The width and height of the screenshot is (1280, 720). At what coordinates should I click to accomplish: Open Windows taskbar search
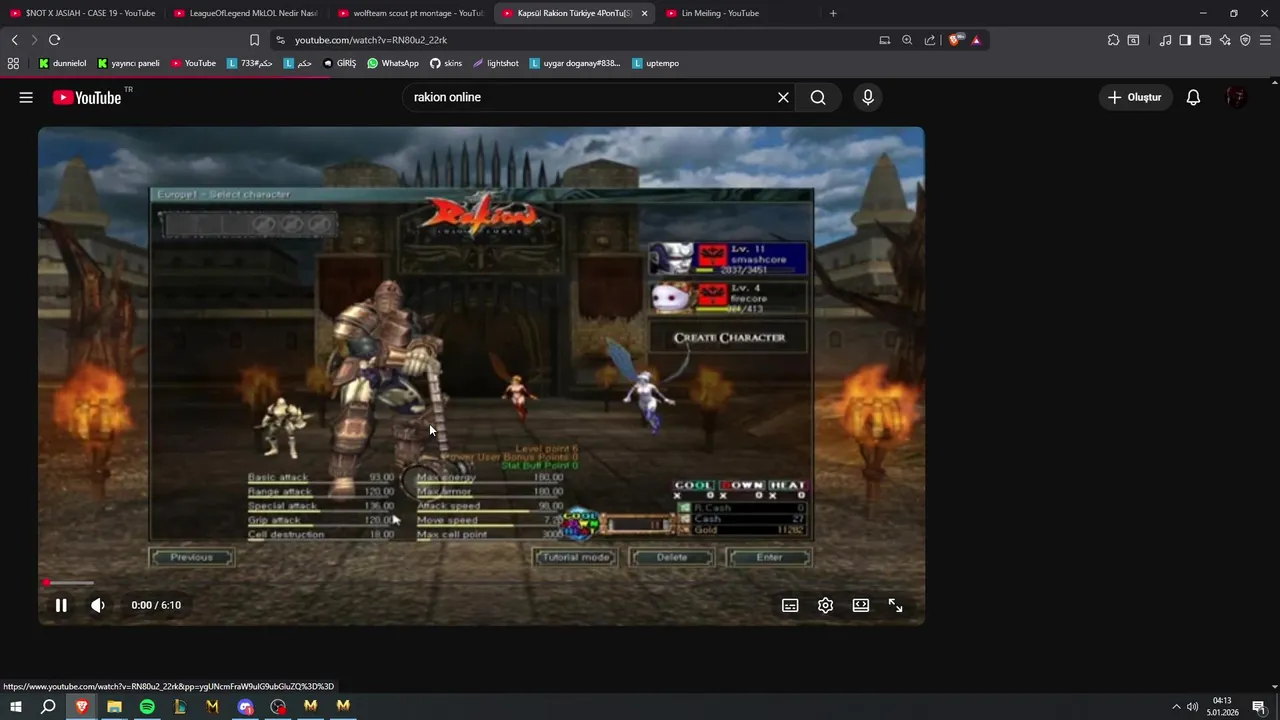coord(48,706)
